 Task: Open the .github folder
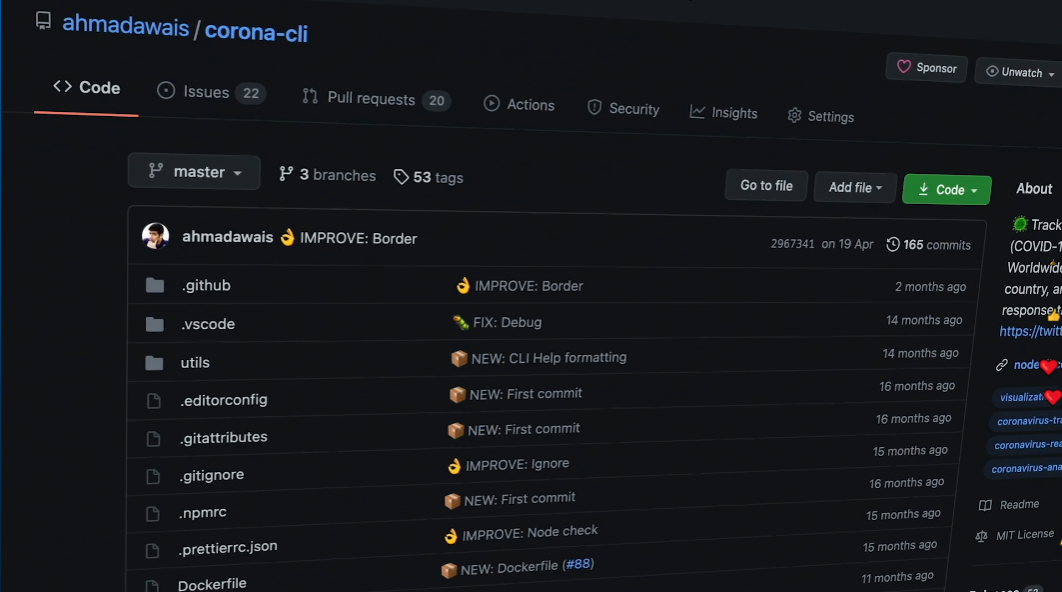click(206, 285)
